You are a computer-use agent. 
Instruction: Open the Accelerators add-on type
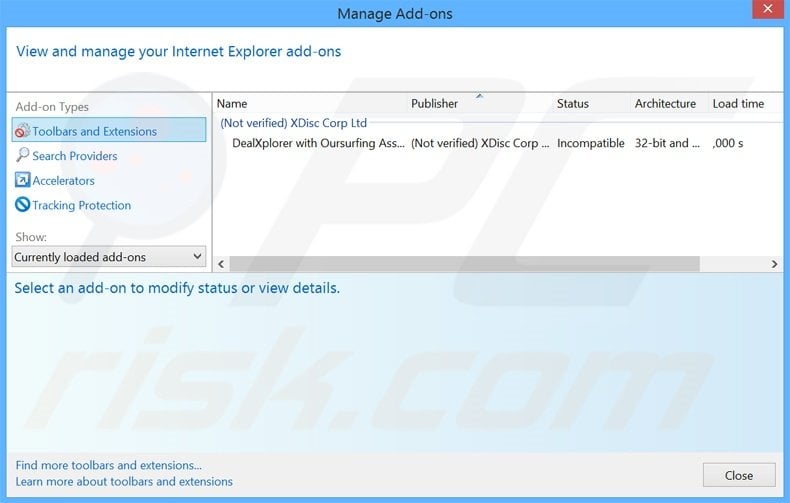tap(63, 180)
